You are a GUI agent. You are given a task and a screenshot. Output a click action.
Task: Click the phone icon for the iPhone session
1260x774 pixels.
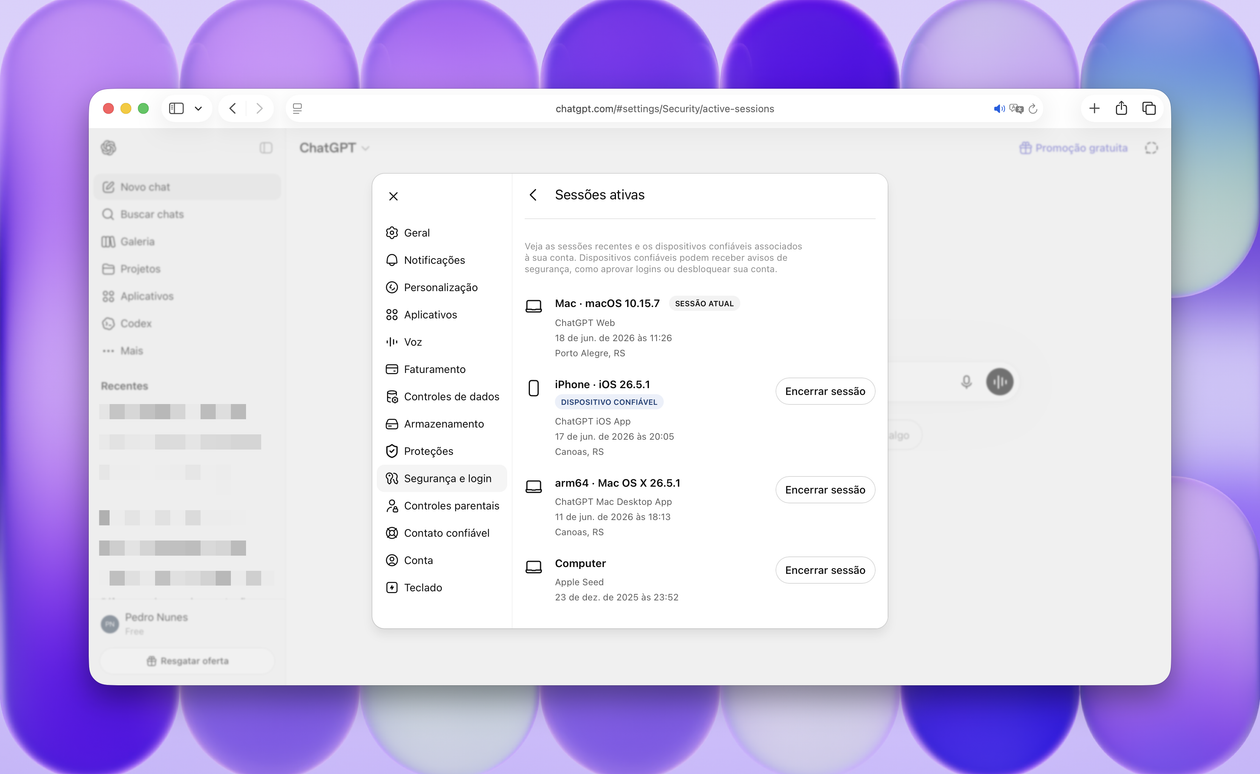534,388
